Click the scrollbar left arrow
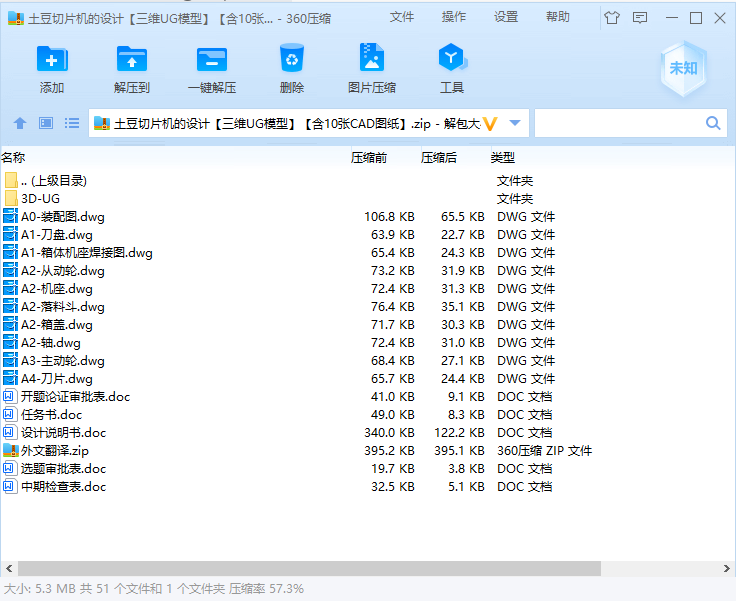 click(9, 568)
